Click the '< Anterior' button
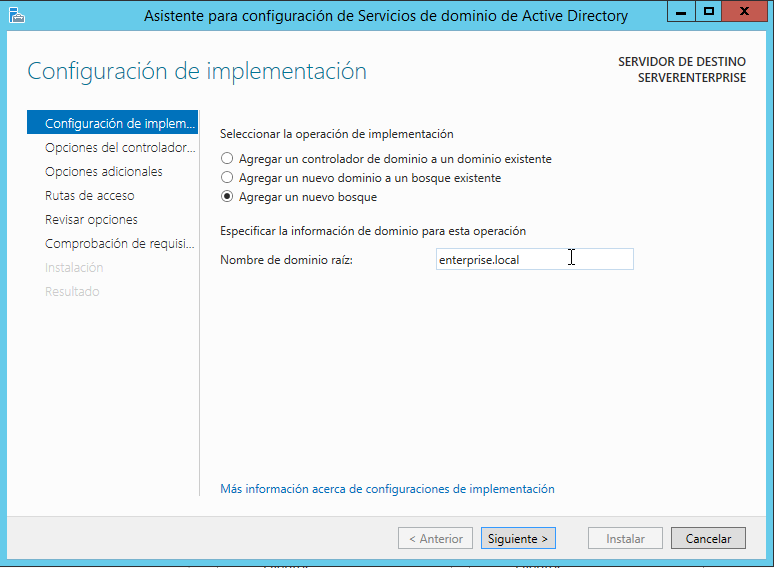 [435, 538]
